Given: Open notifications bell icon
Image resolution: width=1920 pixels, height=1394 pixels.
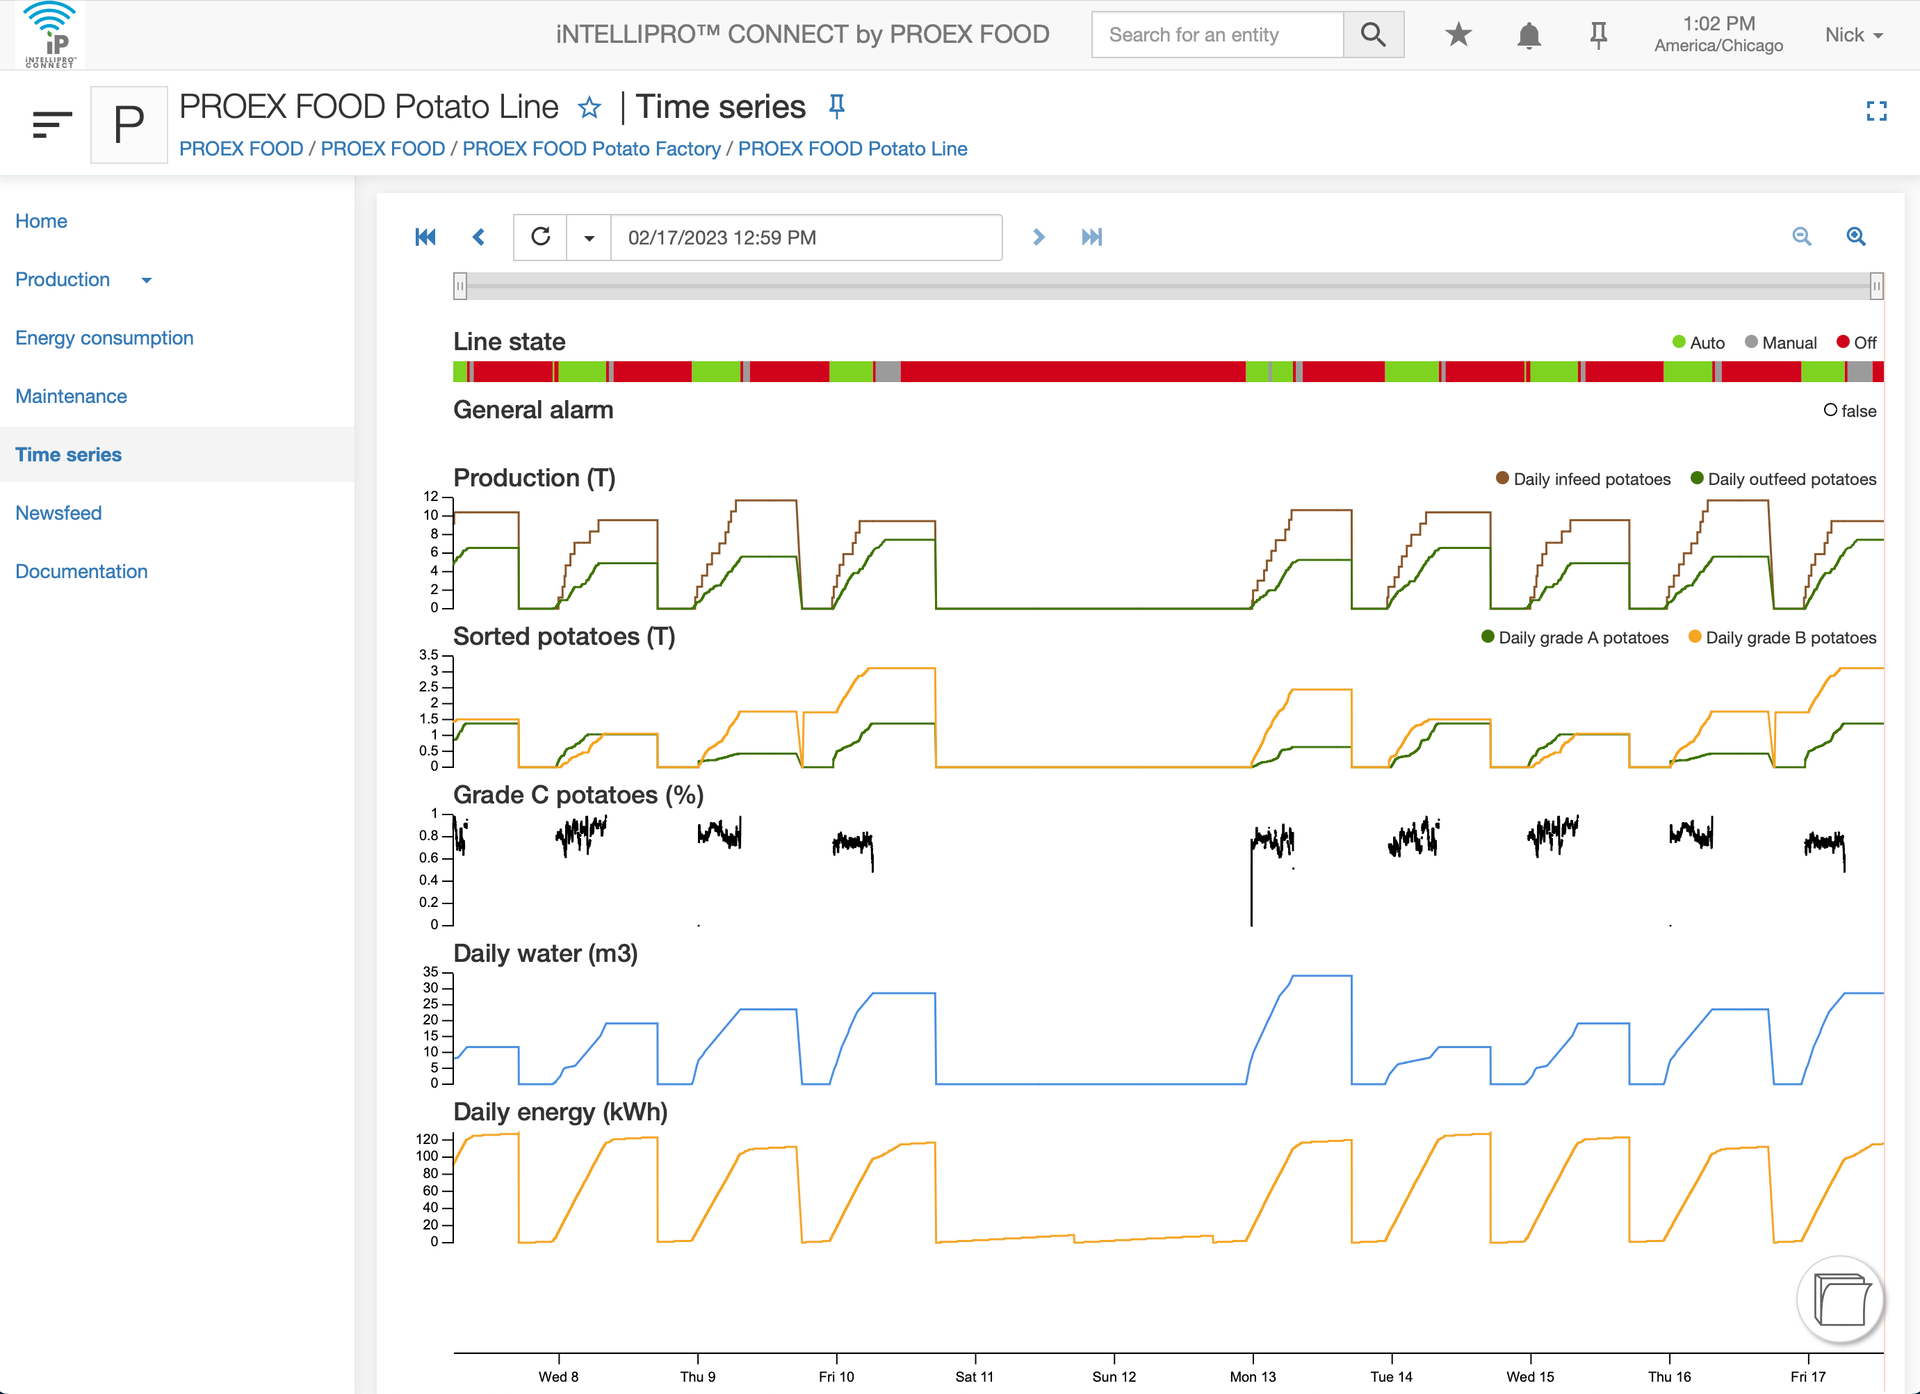Looking at the screenshot, I should tap(1529, 35).
